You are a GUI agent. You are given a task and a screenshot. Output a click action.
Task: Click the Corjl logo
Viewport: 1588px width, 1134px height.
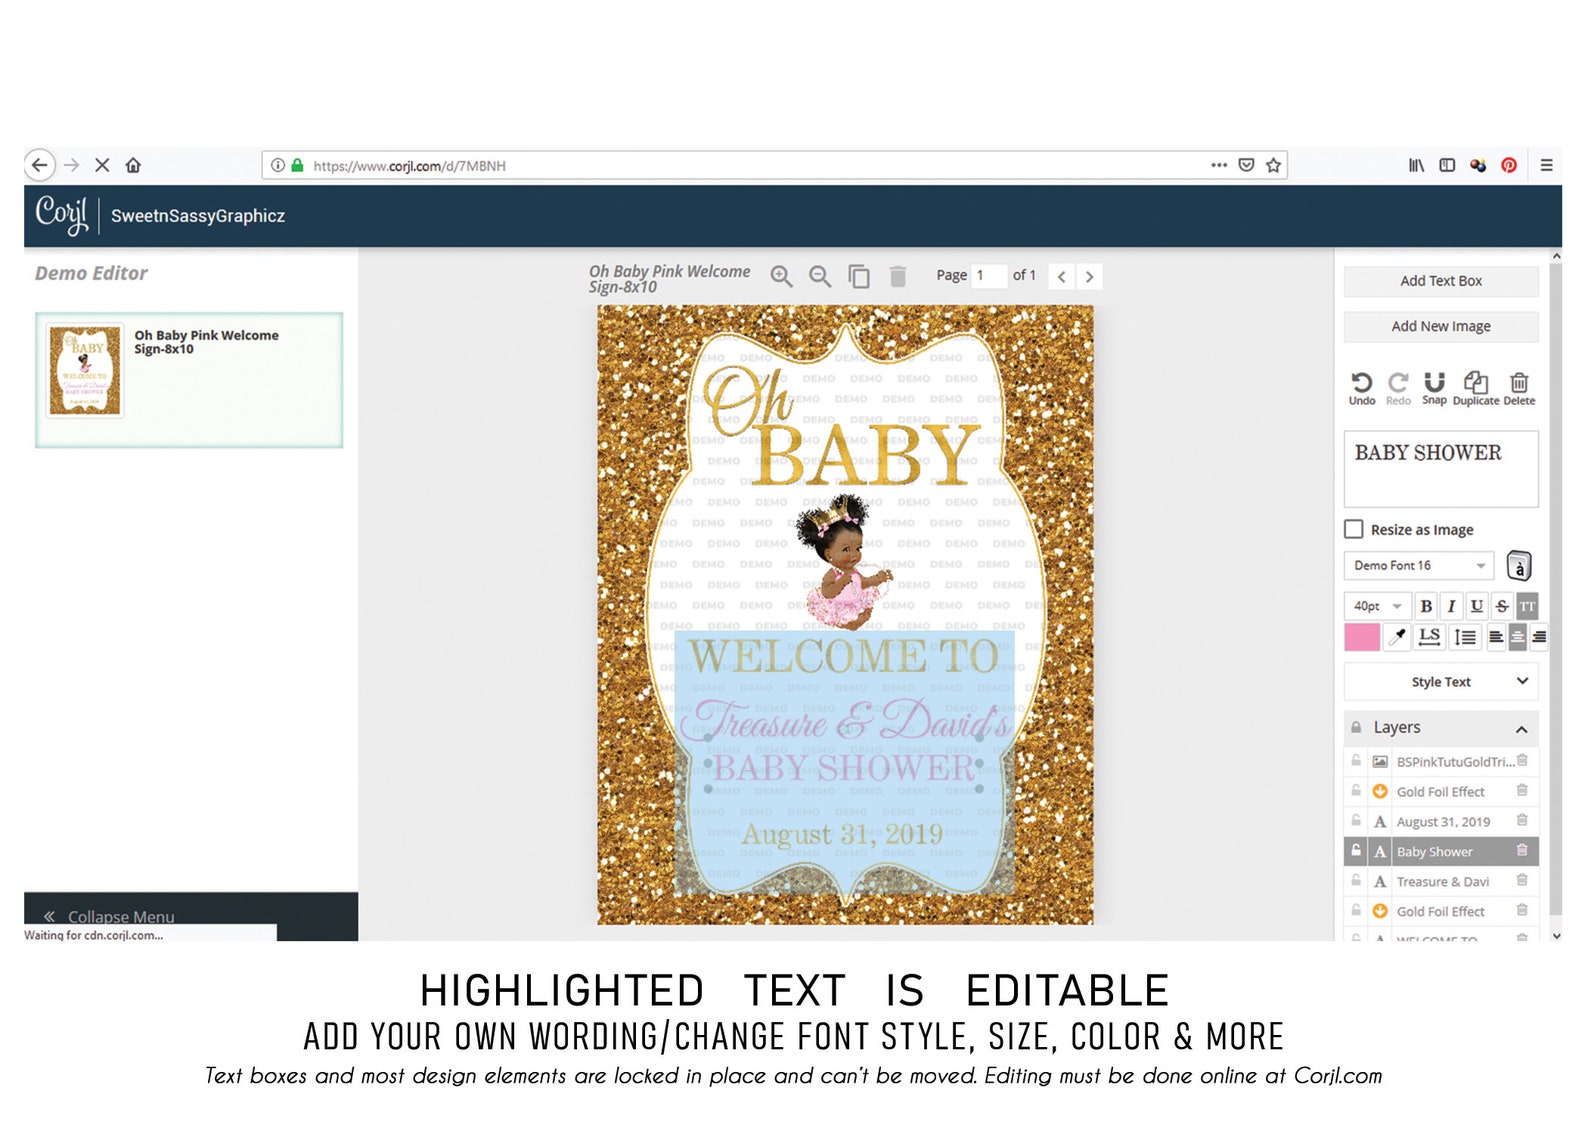click(62, 214)
